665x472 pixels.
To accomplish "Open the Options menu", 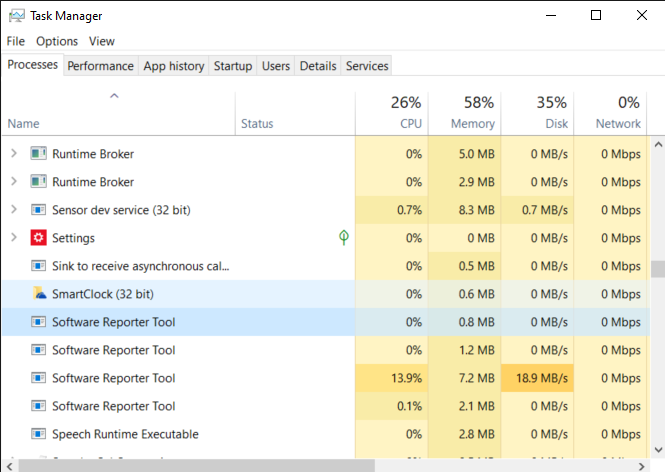I will (x=57, y=41).
